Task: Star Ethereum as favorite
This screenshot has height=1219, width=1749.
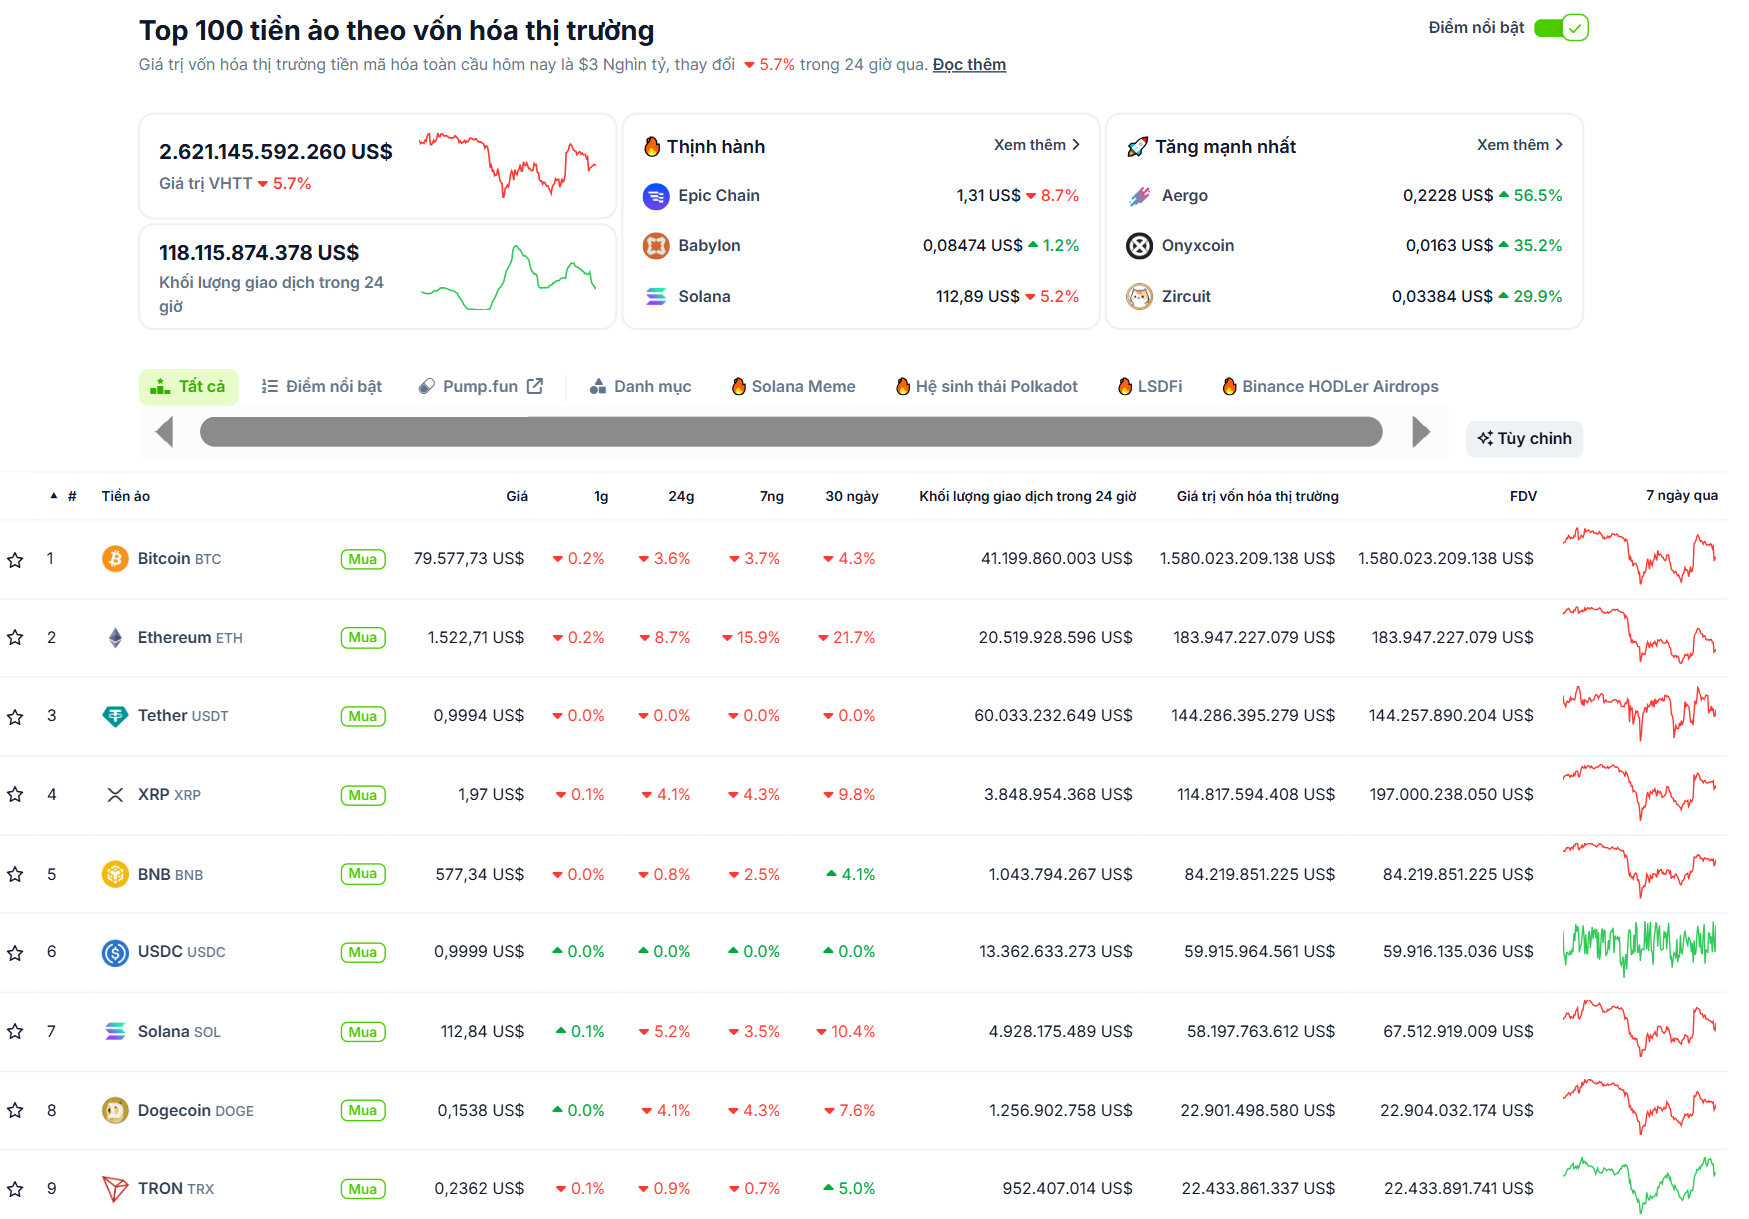Action: 15,638
